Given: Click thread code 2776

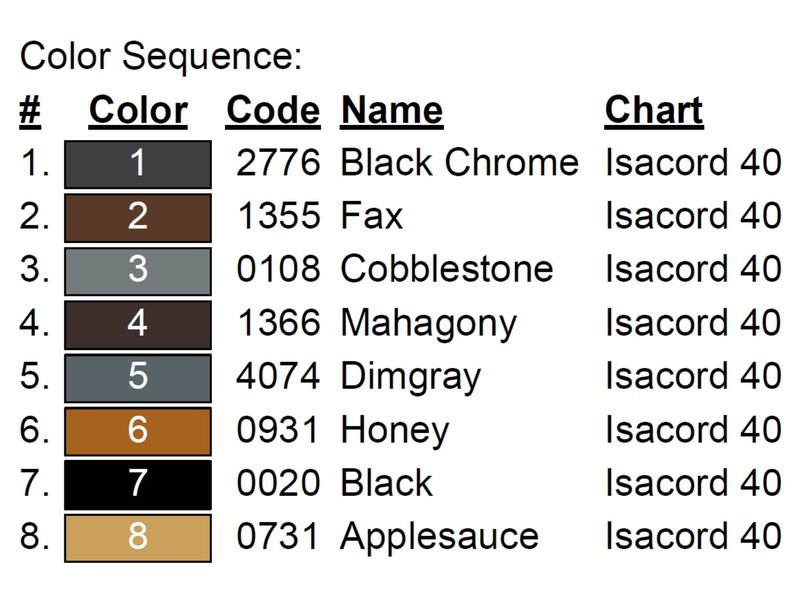Looking at the screenshot, I should tap(279, 163).
